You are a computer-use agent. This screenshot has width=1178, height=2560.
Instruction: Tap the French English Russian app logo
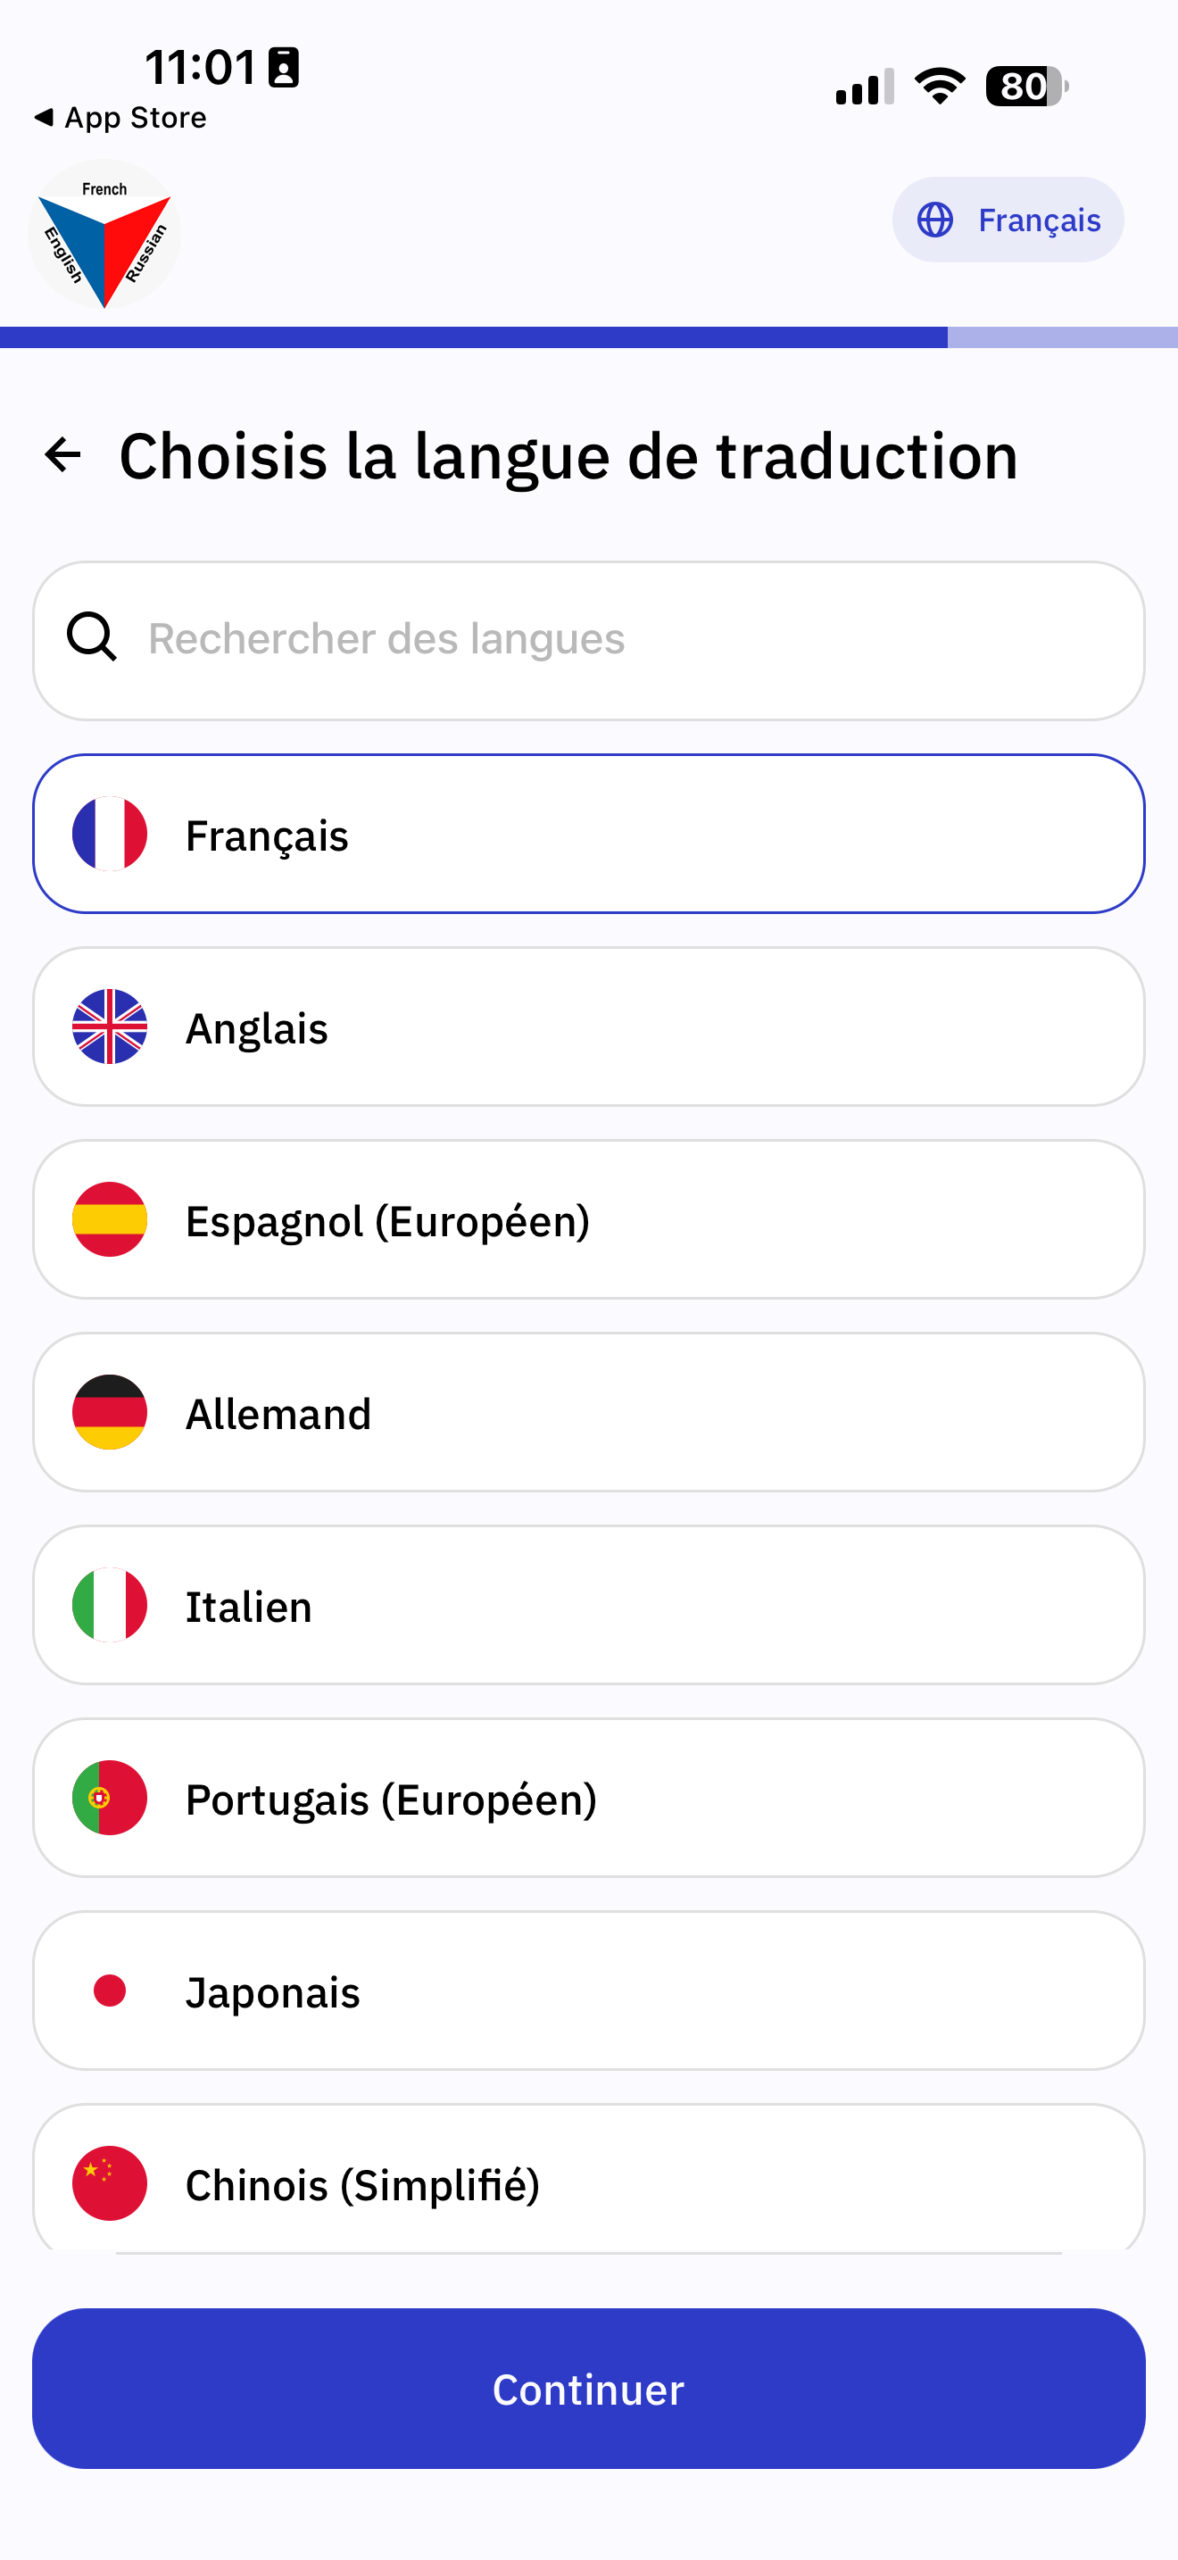pos(104,235)
